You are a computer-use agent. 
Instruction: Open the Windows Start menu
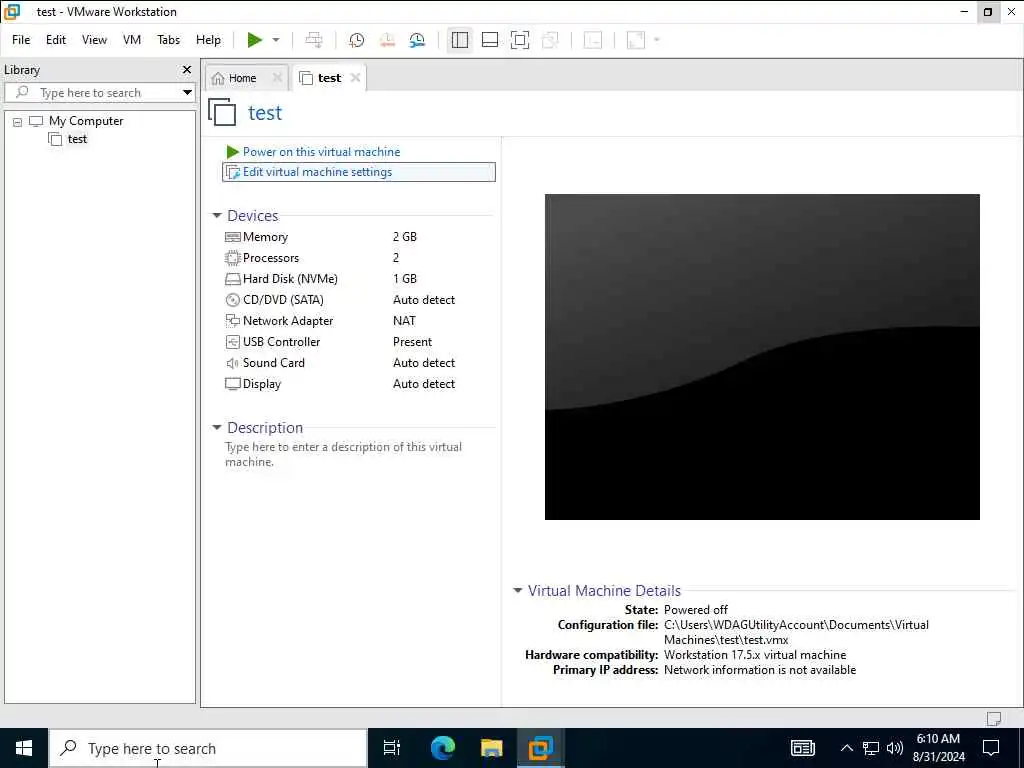(24, 748)
